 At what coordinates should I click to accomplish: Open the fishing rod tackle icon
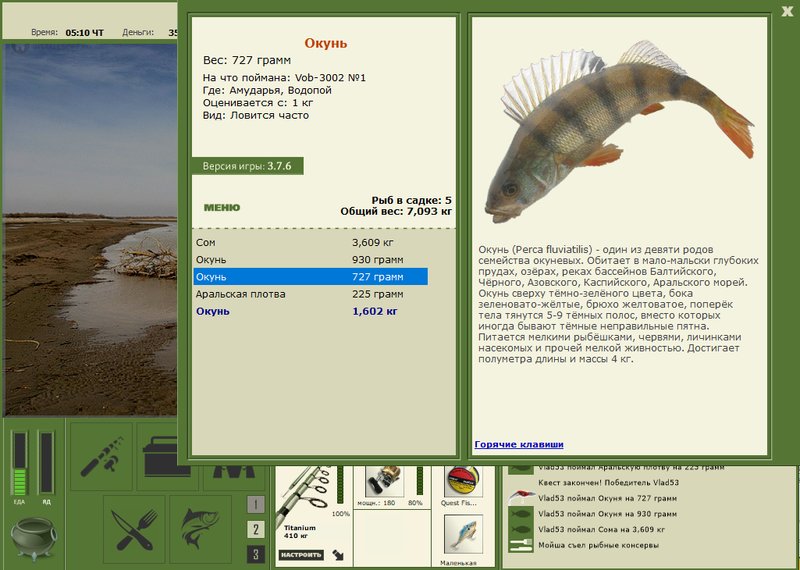pyautogui.click(x=101, y=456)
